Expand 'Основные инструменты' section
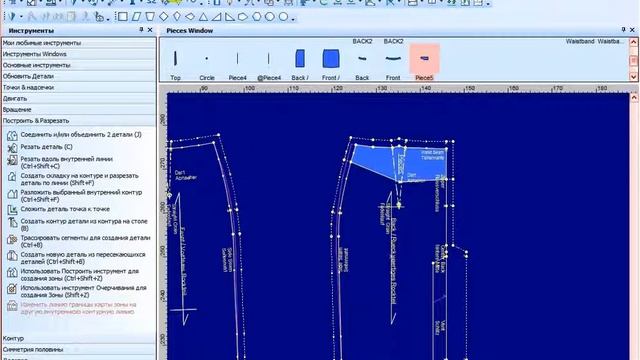 79,65
